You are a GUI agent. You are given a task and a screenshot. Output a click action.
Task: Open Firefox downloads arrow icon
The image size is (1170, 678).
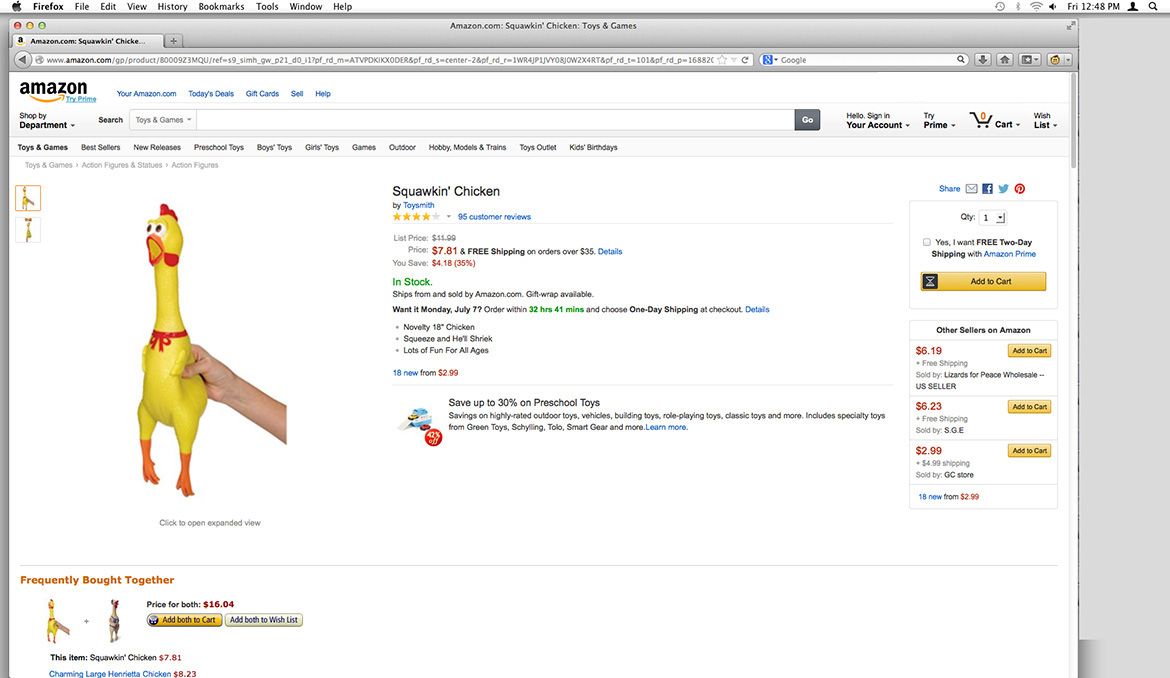point(983,60)
